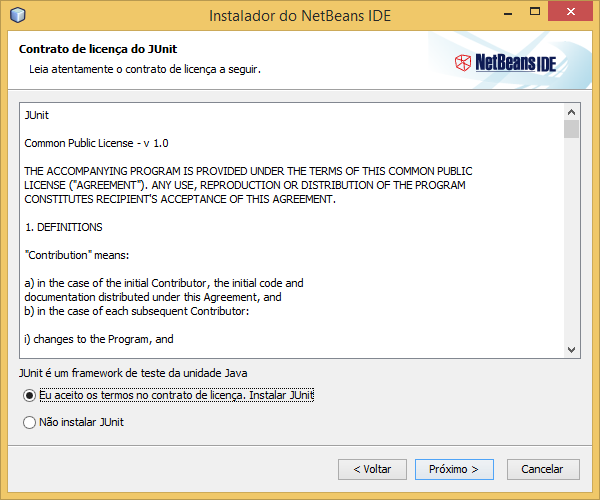Click 'Common Public License - v 1.0' text
600x500 pixels.
pos(96,143)
